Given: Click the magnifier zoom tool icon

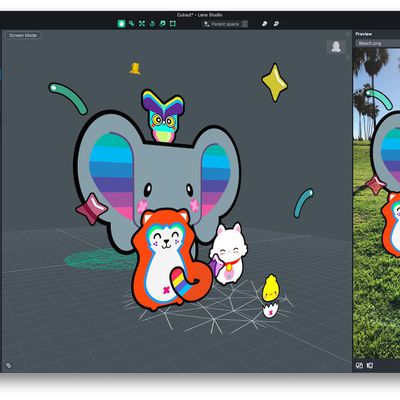Looking at the screenshot, I should (132, 24).
